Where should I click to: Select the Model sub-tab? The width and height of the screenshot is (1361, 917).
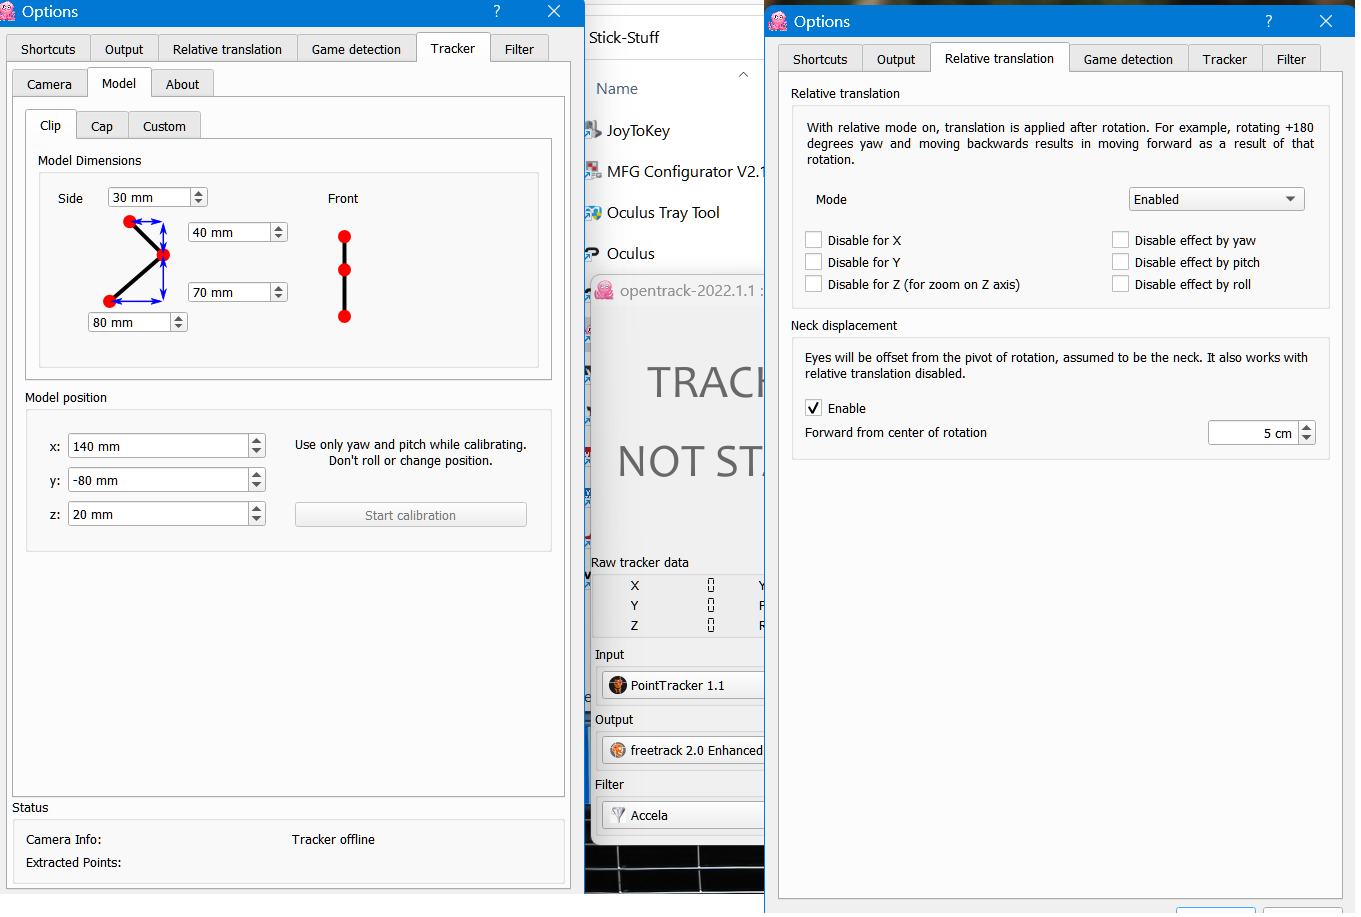pyautogui.click(x=119, y=83)
